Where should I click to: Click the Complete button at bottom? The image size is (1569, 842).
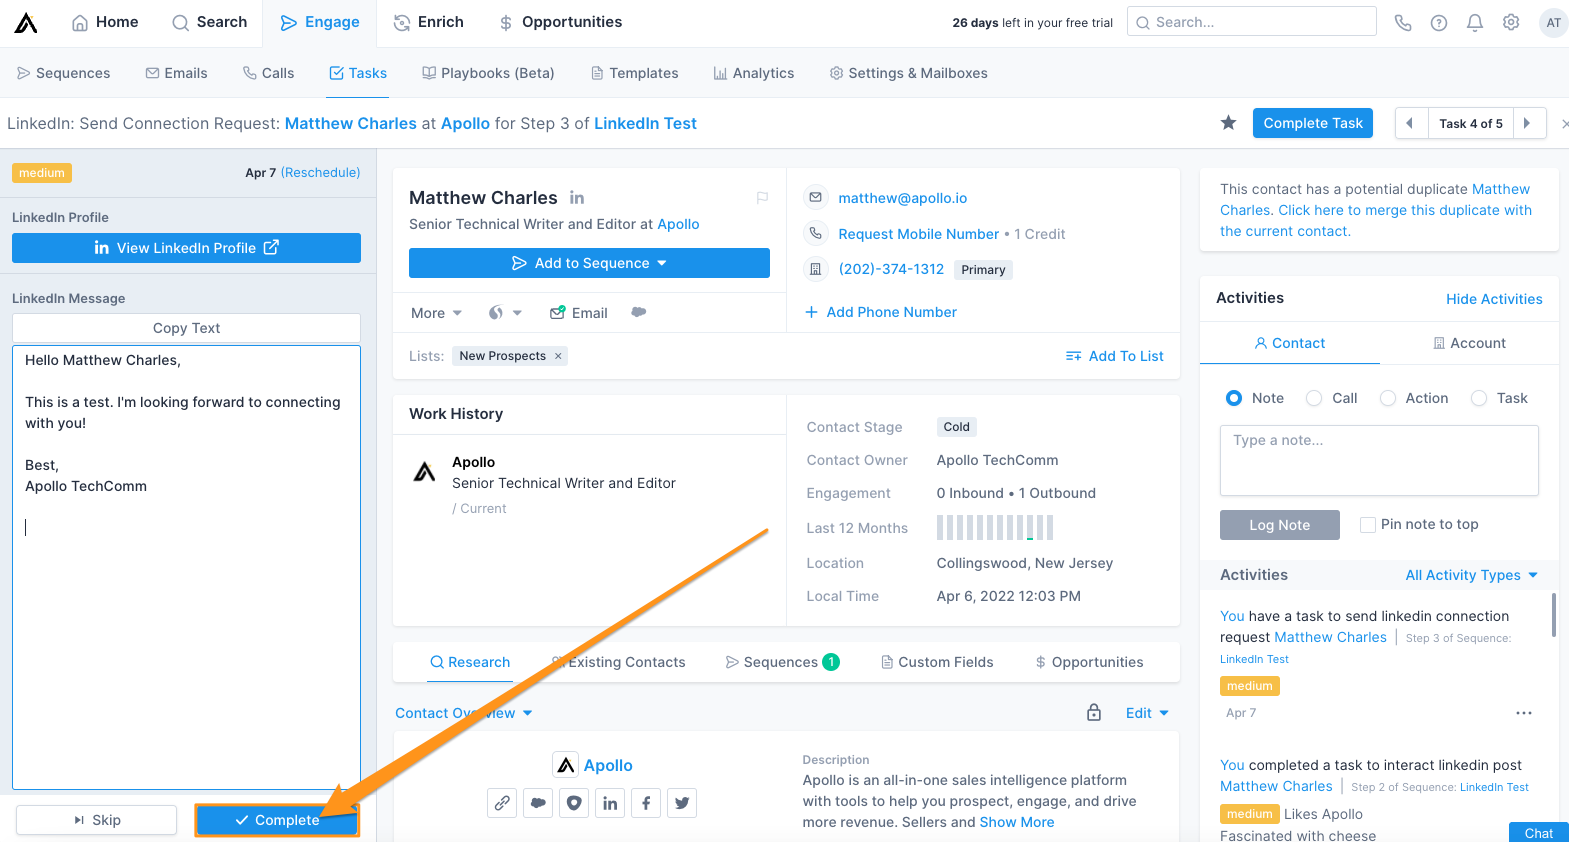[277, 820]
